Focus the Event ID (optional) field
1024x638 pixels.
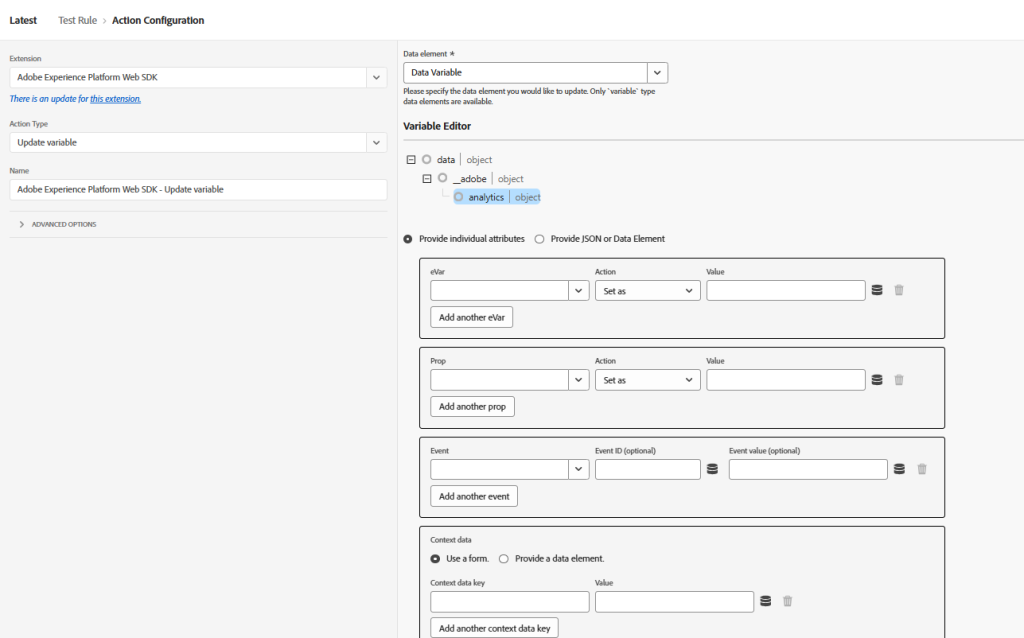click(x=647, y=469)
